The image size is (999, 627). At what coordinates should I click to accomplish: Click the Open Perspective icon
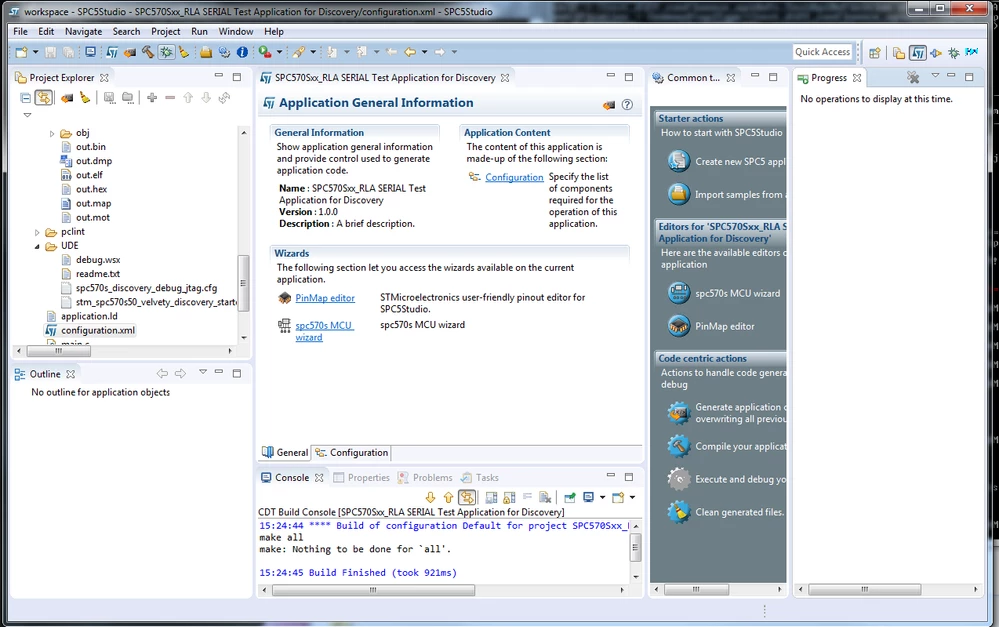(x=875, y=53)
